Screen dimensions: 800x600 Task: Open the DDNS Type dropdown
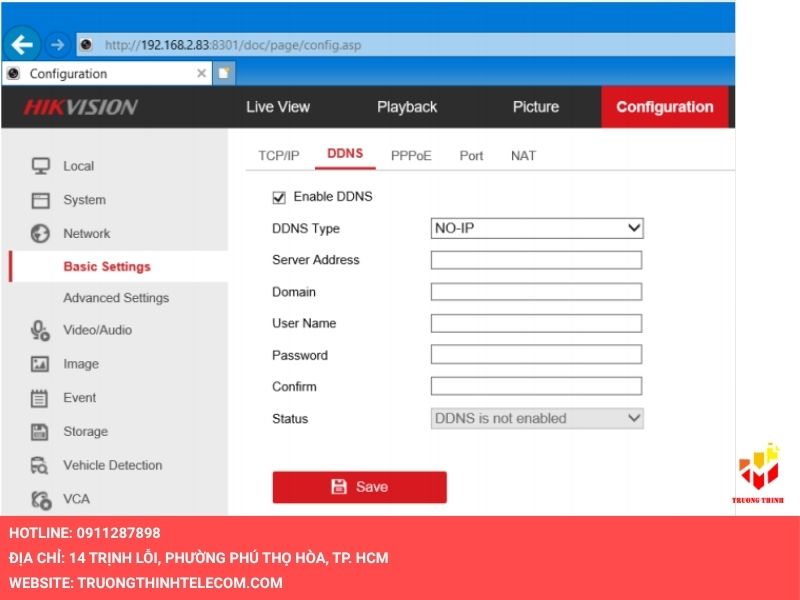pyautogui.click(x=537, y=228)
